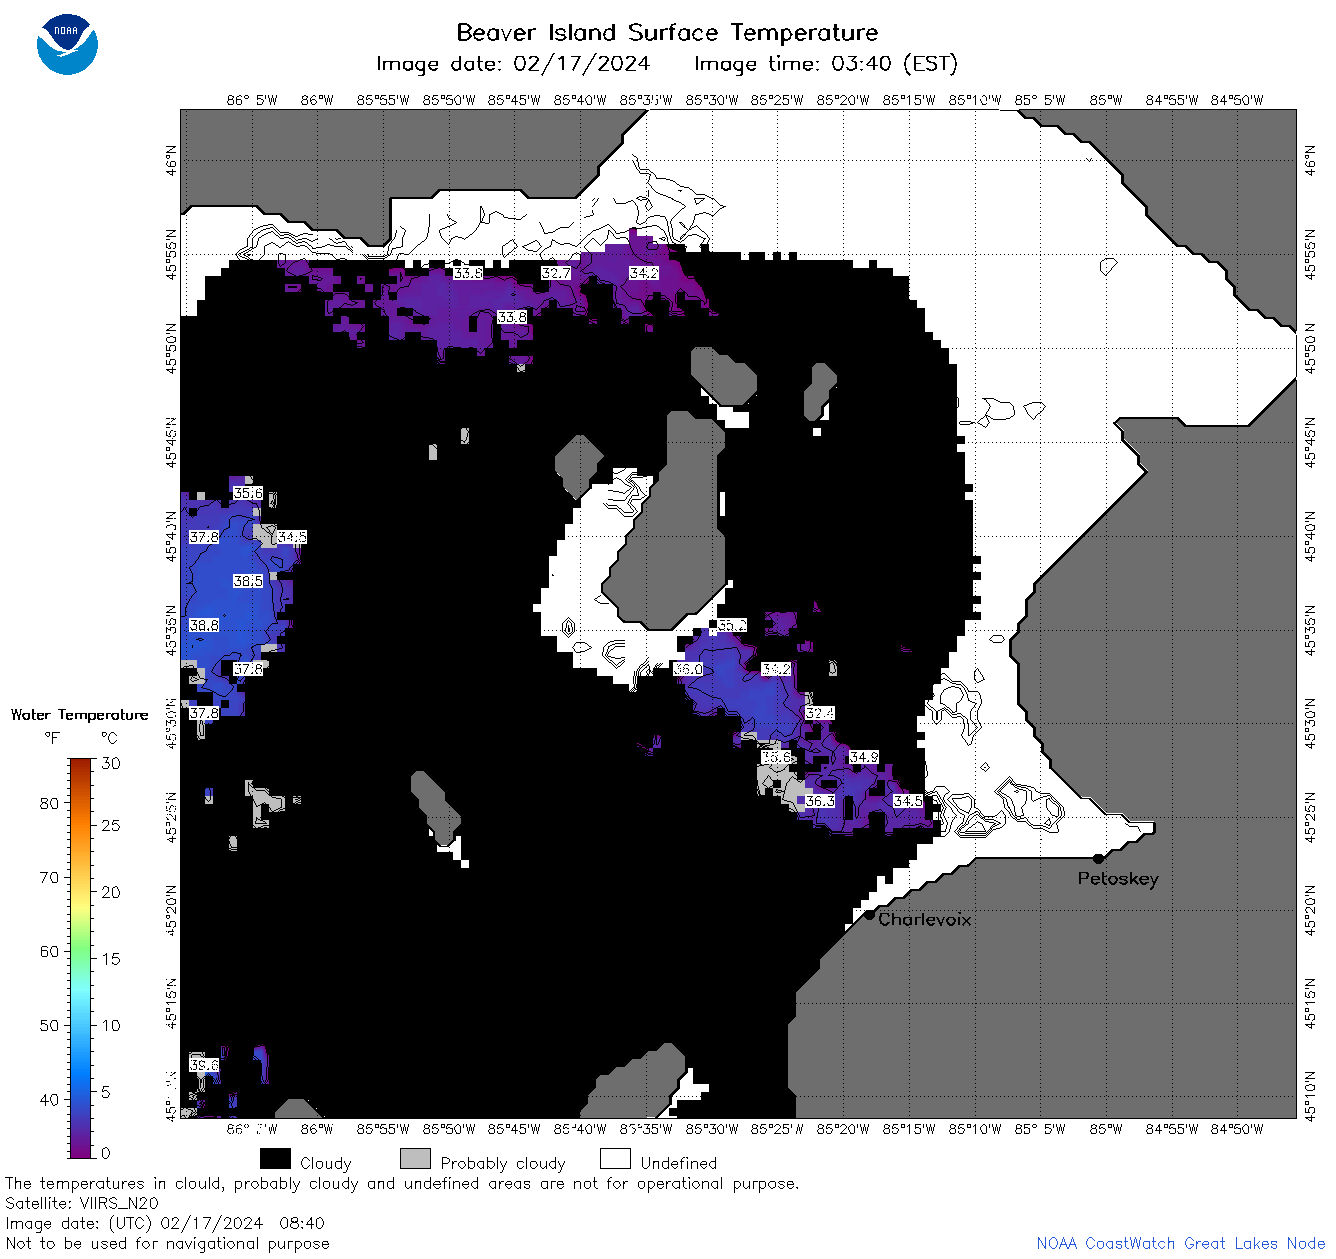Click the Charlevoix city label
1336x1259 pixels.
[925, 919]
